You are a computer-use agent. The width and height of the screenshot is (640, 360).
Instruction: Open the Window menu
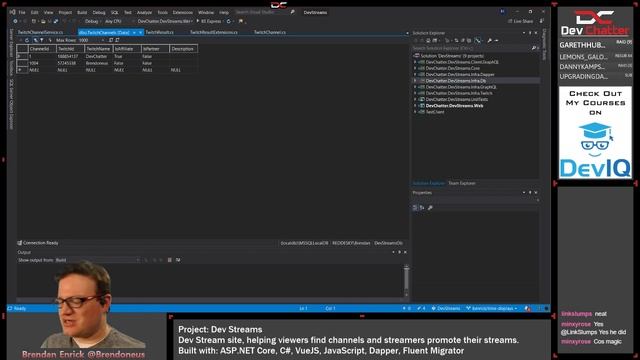206,13
